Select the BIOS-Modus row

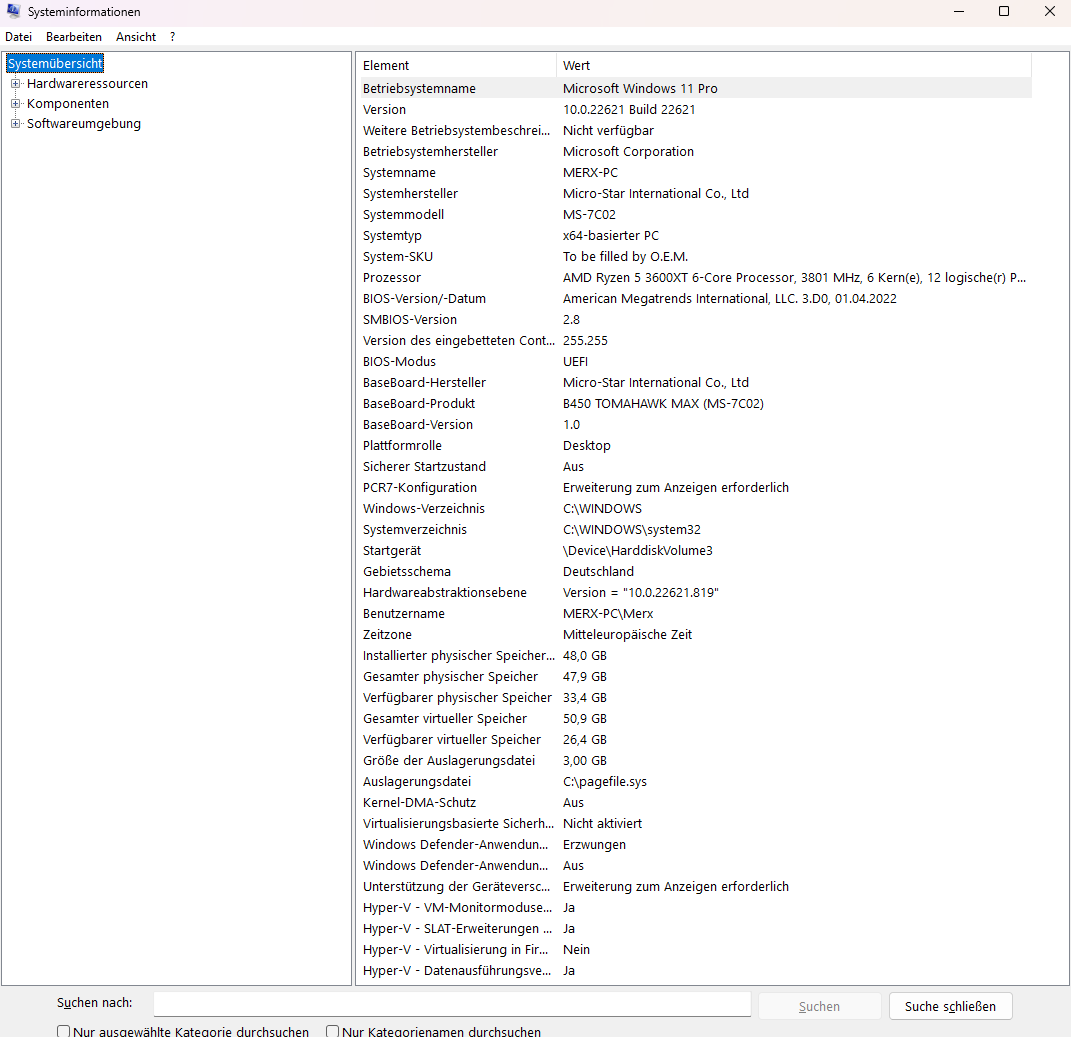(695, 361)
